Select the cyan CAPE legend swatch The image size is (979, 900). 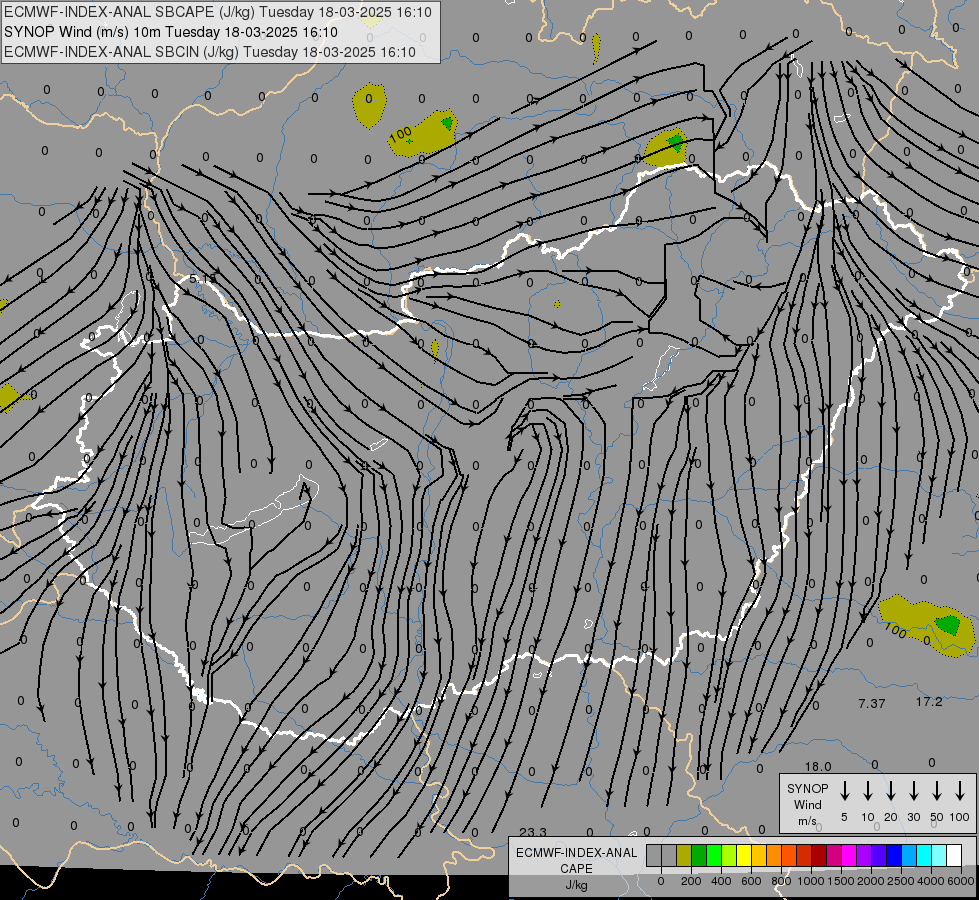[925, 855]
